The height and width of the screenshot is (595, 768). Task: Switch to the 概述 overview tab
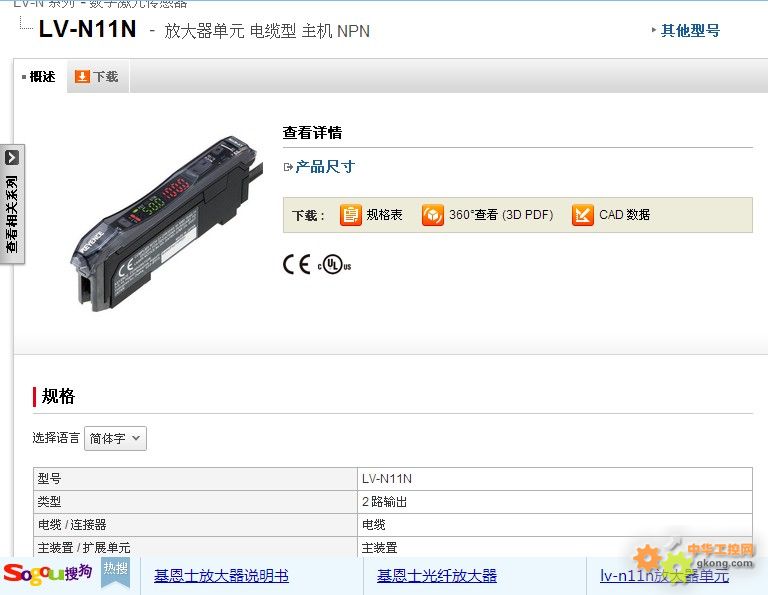click(40, 76)
